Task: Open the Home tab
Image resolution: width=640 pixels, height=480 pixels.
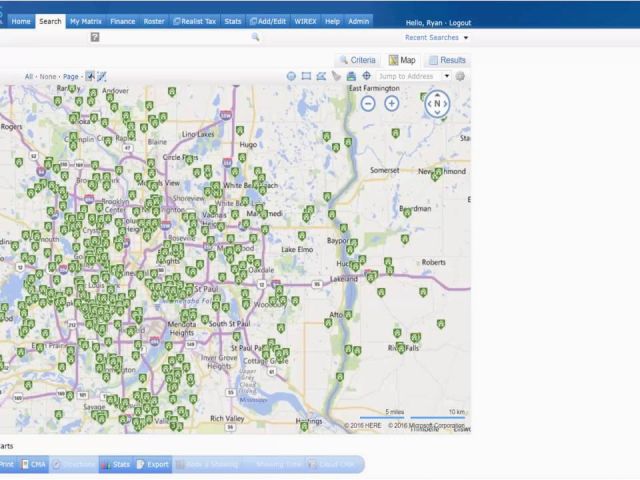Action: coord(21,21)
